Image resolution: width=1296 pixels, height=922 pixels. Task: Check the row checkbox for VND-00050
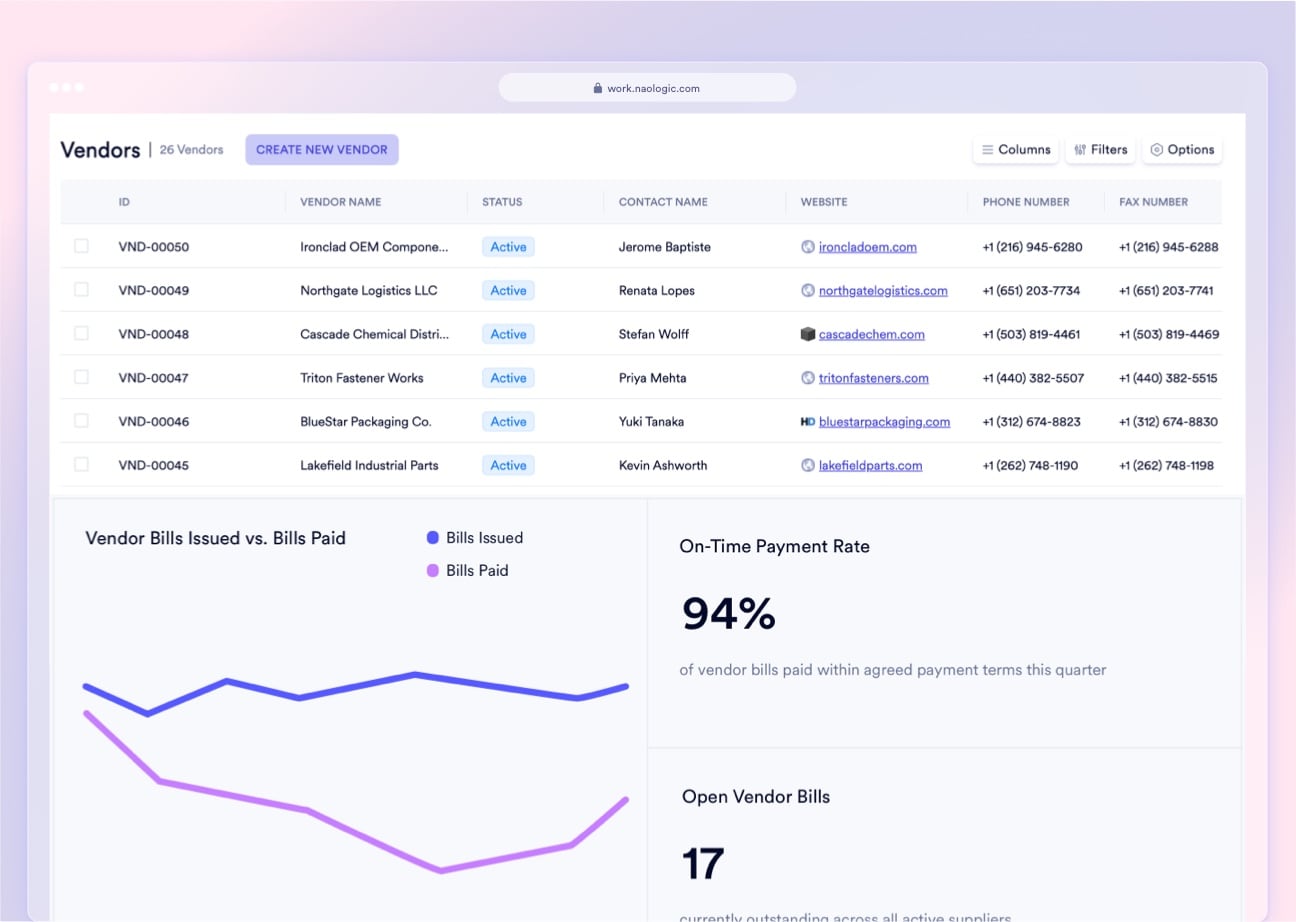point(81,245)
